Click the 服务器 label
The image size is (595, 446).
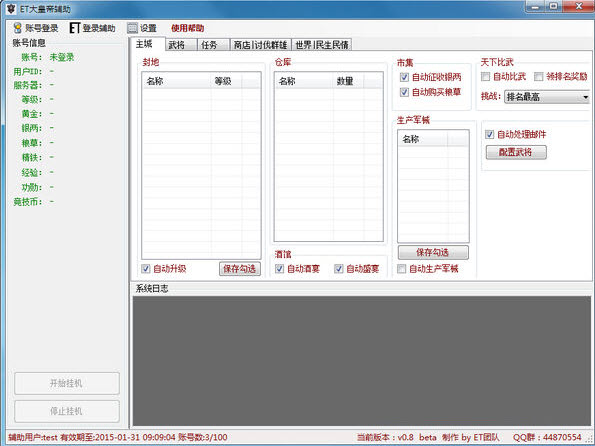pyautogui.click(x=28, y=85)
